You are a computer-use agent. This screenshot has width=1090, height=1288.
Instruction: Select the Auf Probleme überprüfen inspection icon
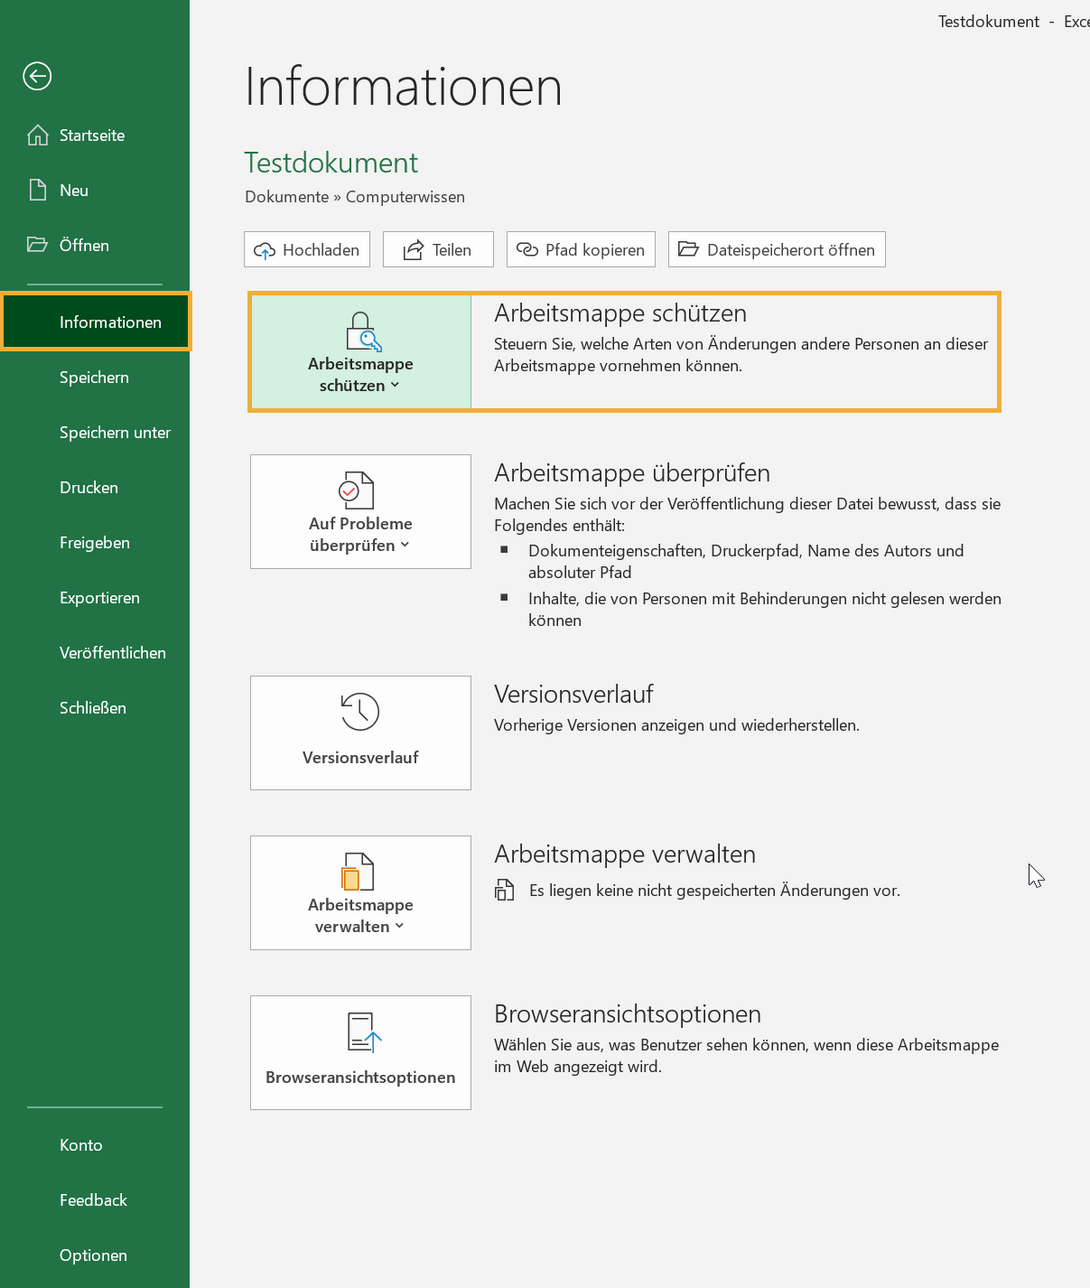click(360, 490)
